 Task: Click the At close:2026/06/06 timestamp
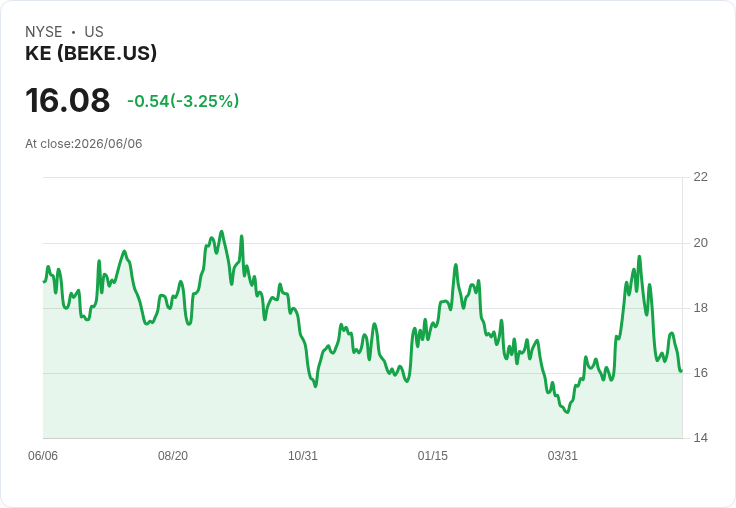[84, 144]
